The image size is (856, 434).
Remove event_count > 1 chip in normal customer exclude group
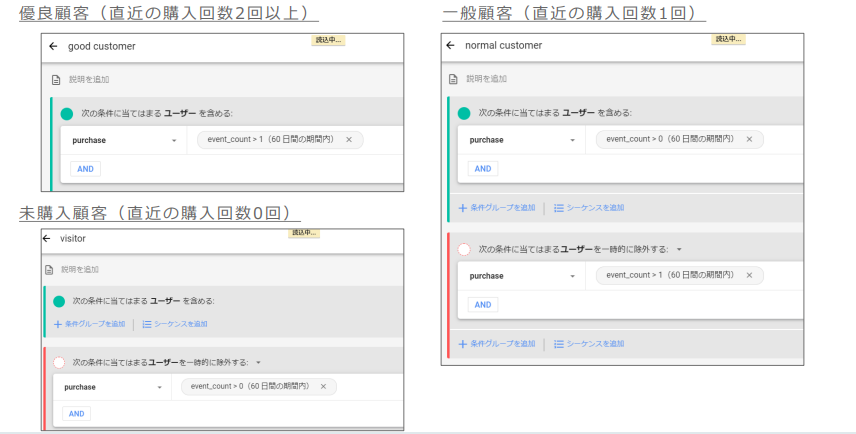pyautogui.click(x=749, y=275)
